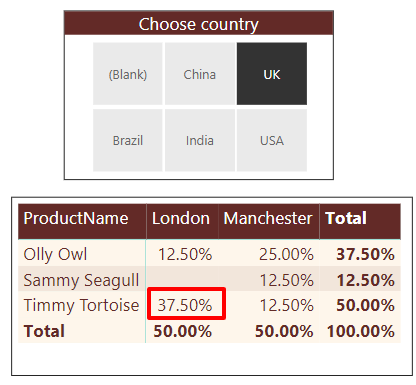Click highlighted 37.50% London cell
The image size is (416, 385).
tap(186, 304)
